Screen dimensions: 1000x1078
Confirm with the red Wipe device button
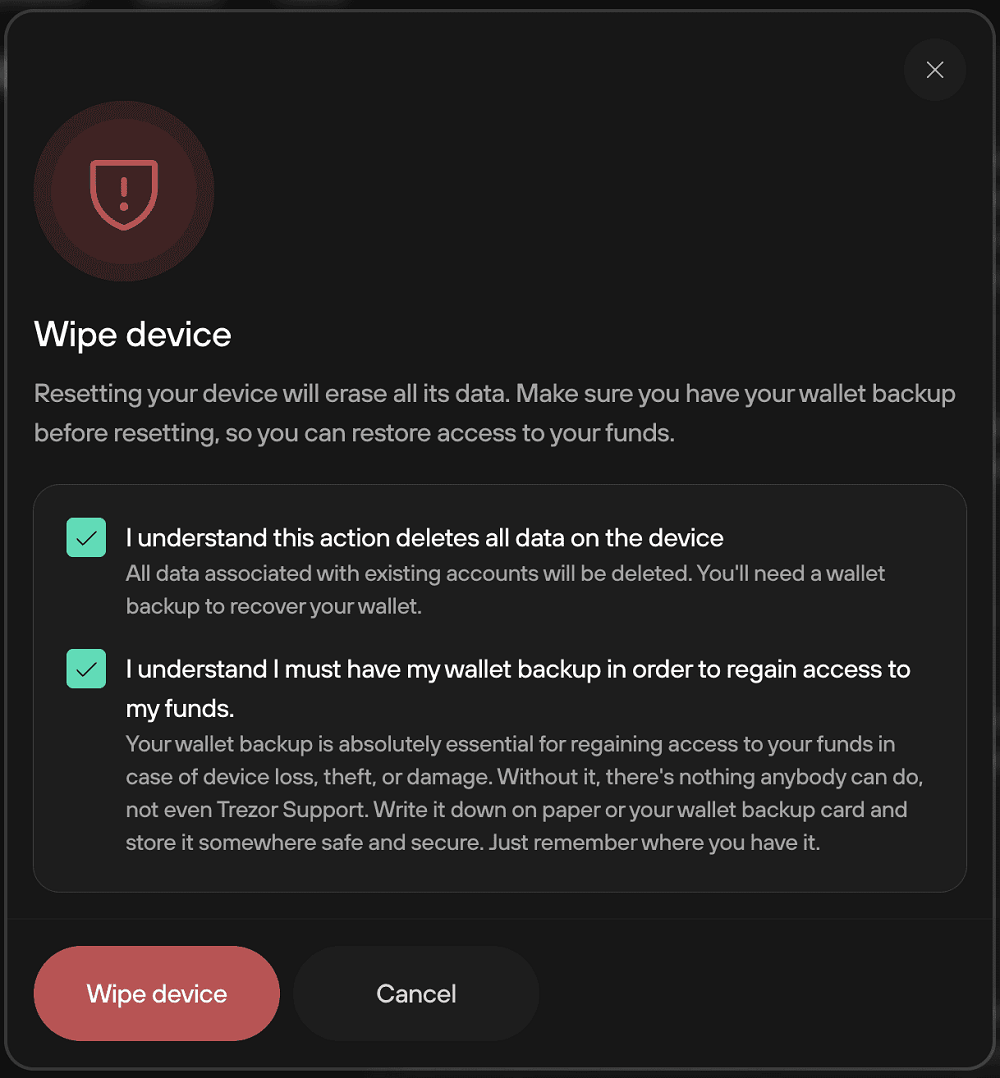point(157,993)
